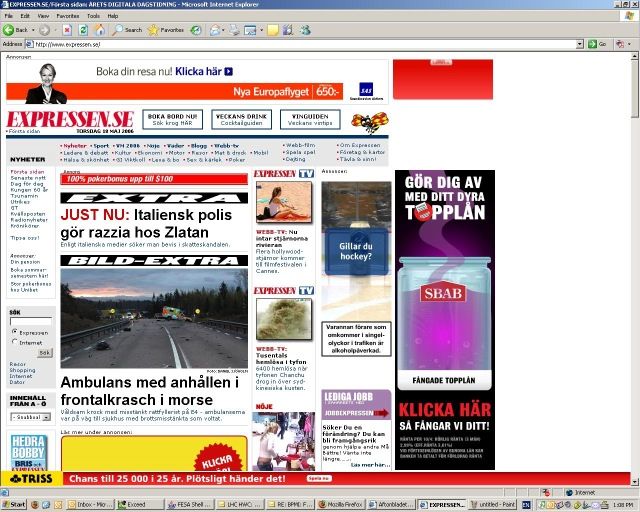Open the Back button history dropdown
640x512 pixels.
click(x=33, y=30)
